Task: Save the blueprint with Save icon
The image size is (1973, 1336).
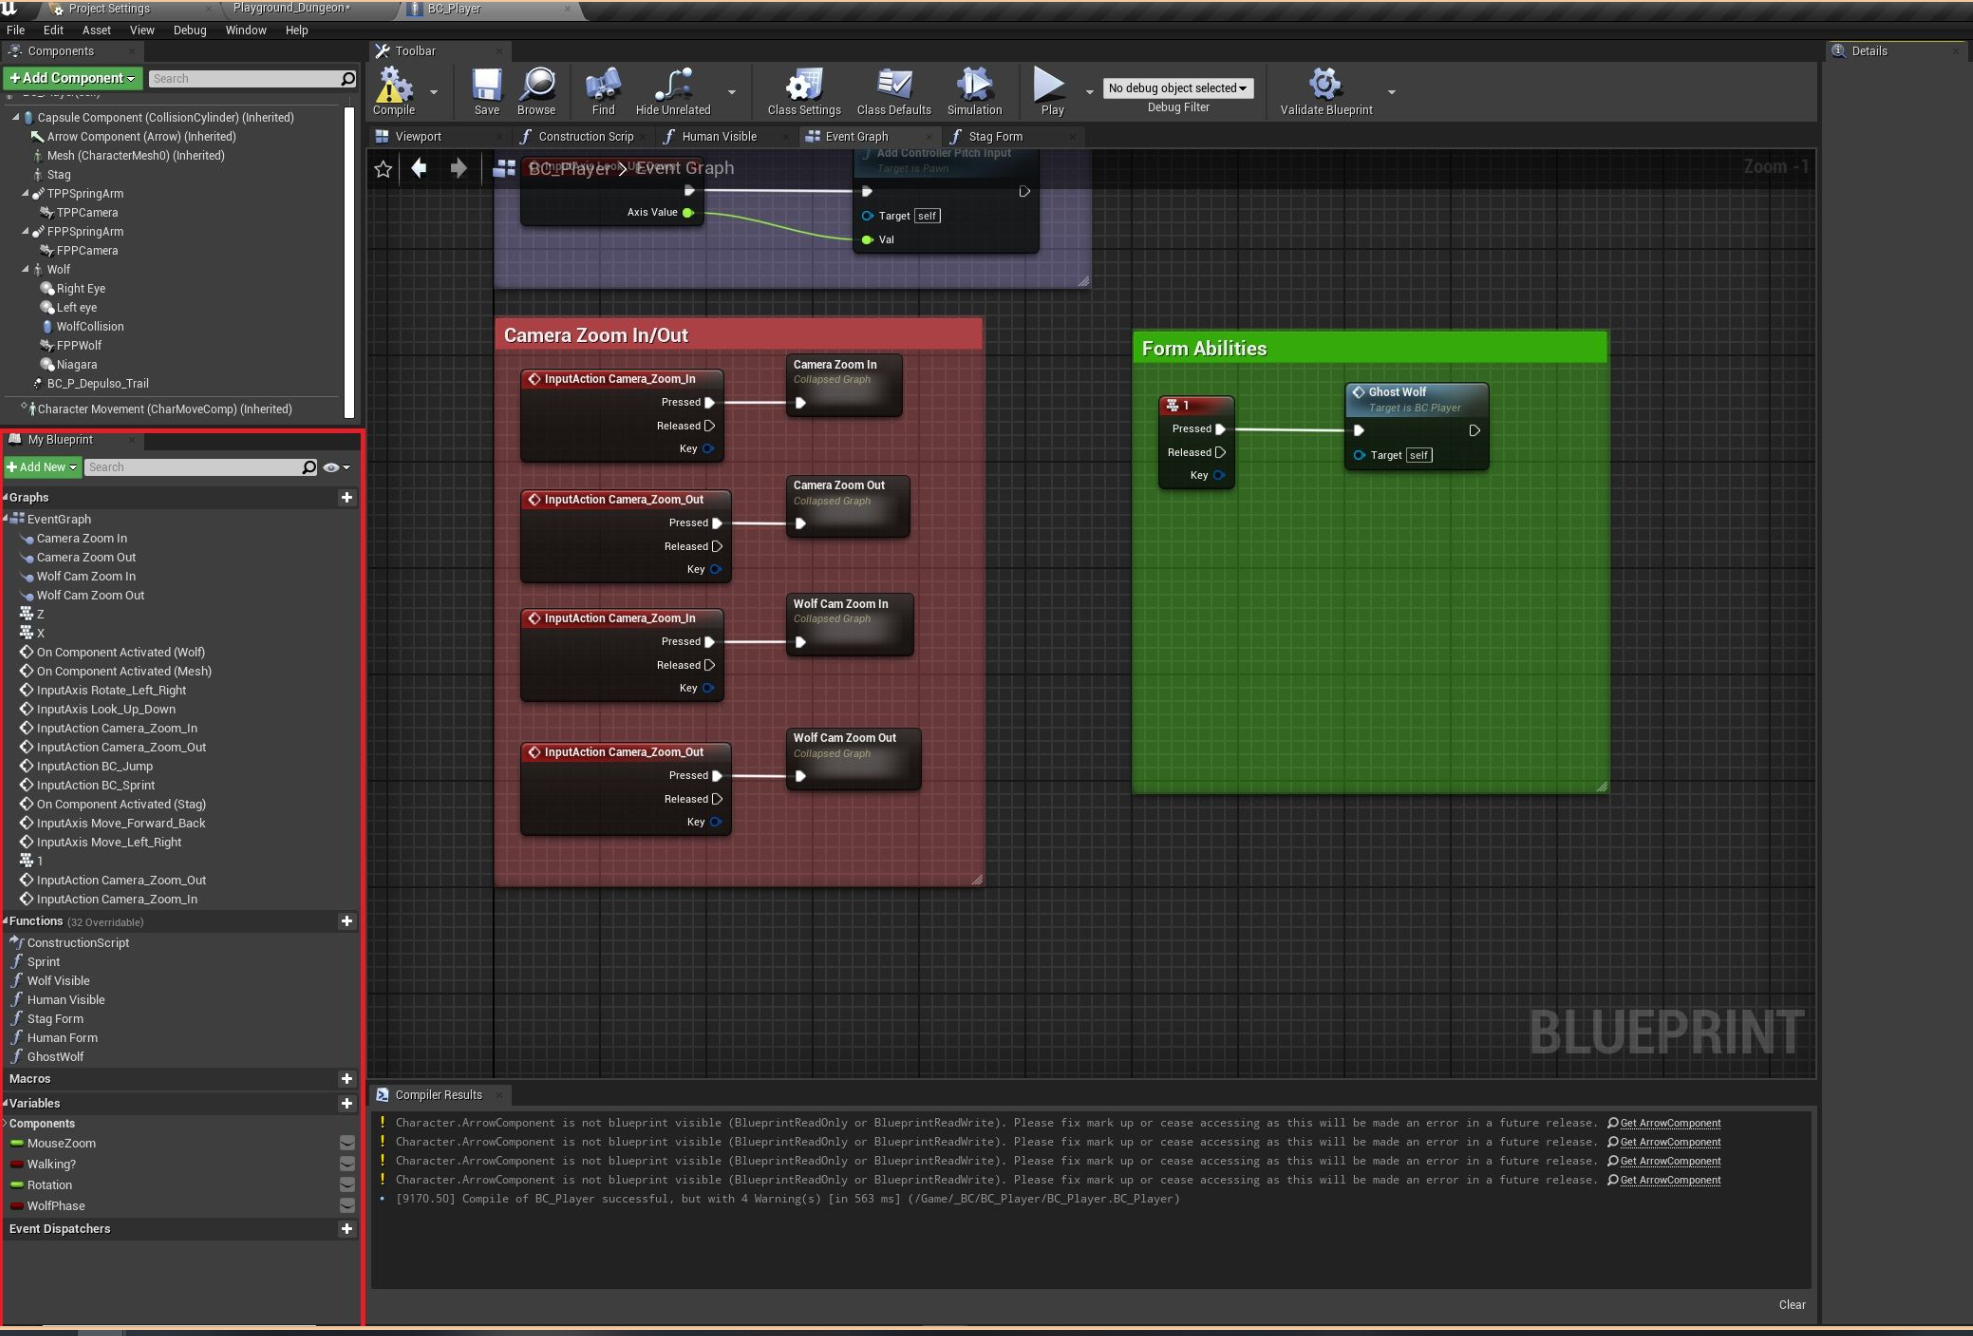Action: 487,86
